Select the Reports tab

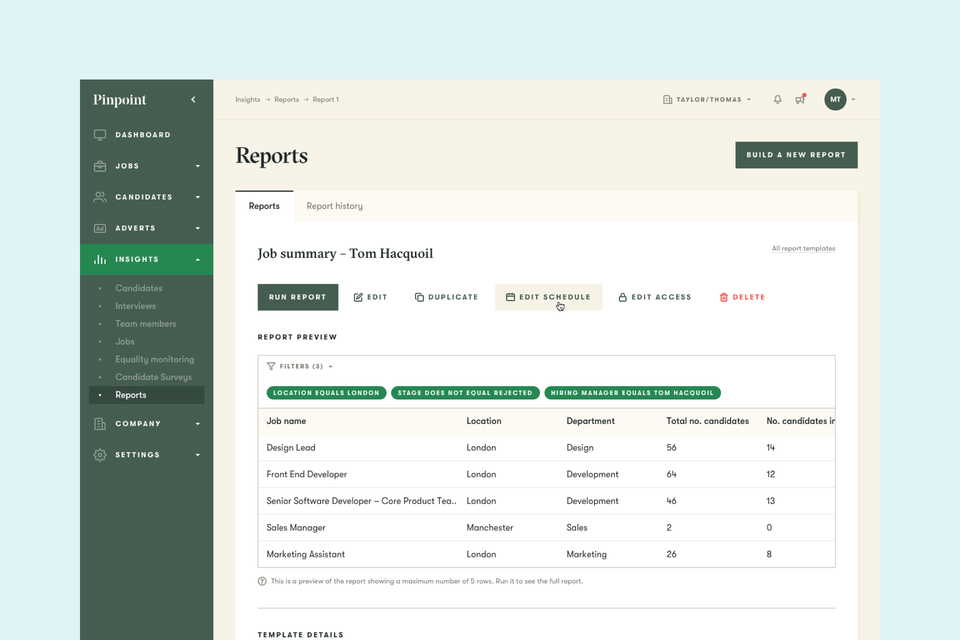tap(264, 206)
